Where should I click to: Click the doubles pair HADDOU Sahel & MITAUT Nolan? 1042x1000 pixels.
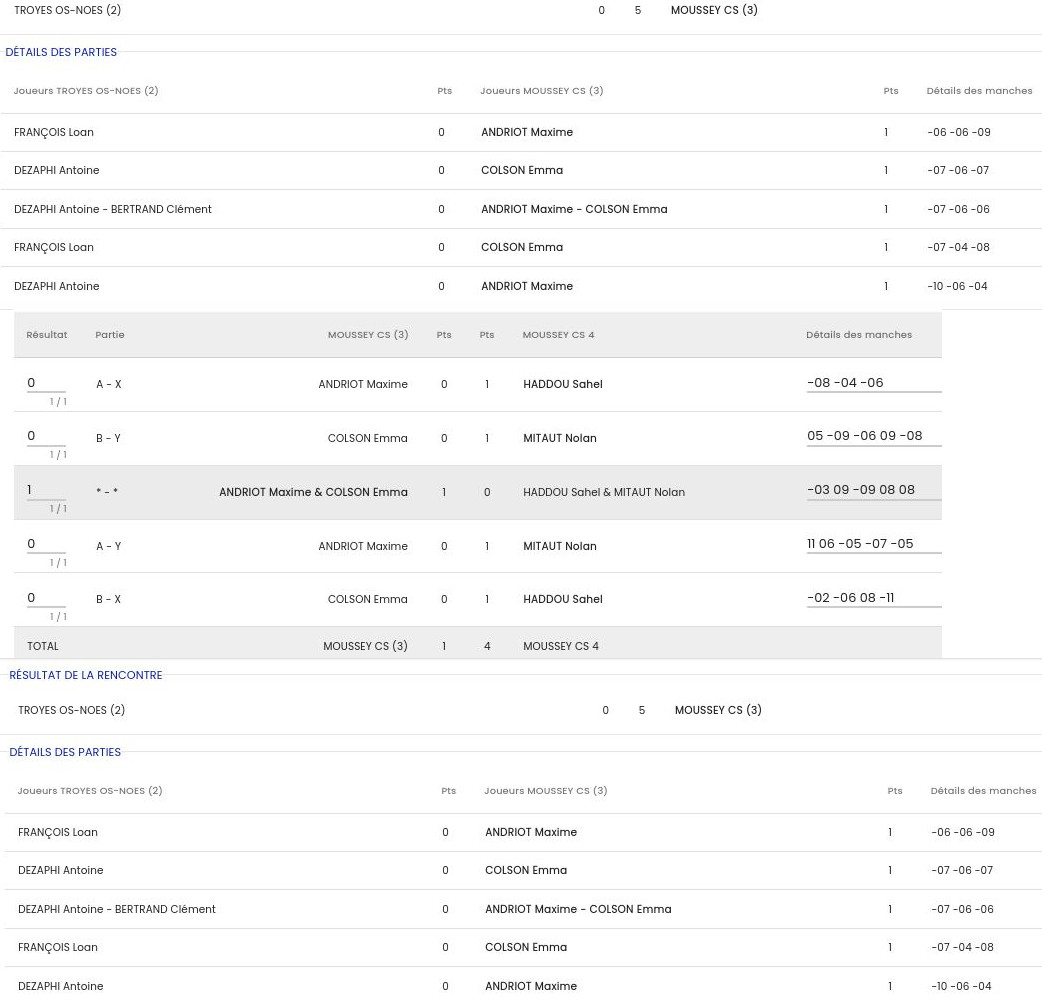[x=603, y=492]
